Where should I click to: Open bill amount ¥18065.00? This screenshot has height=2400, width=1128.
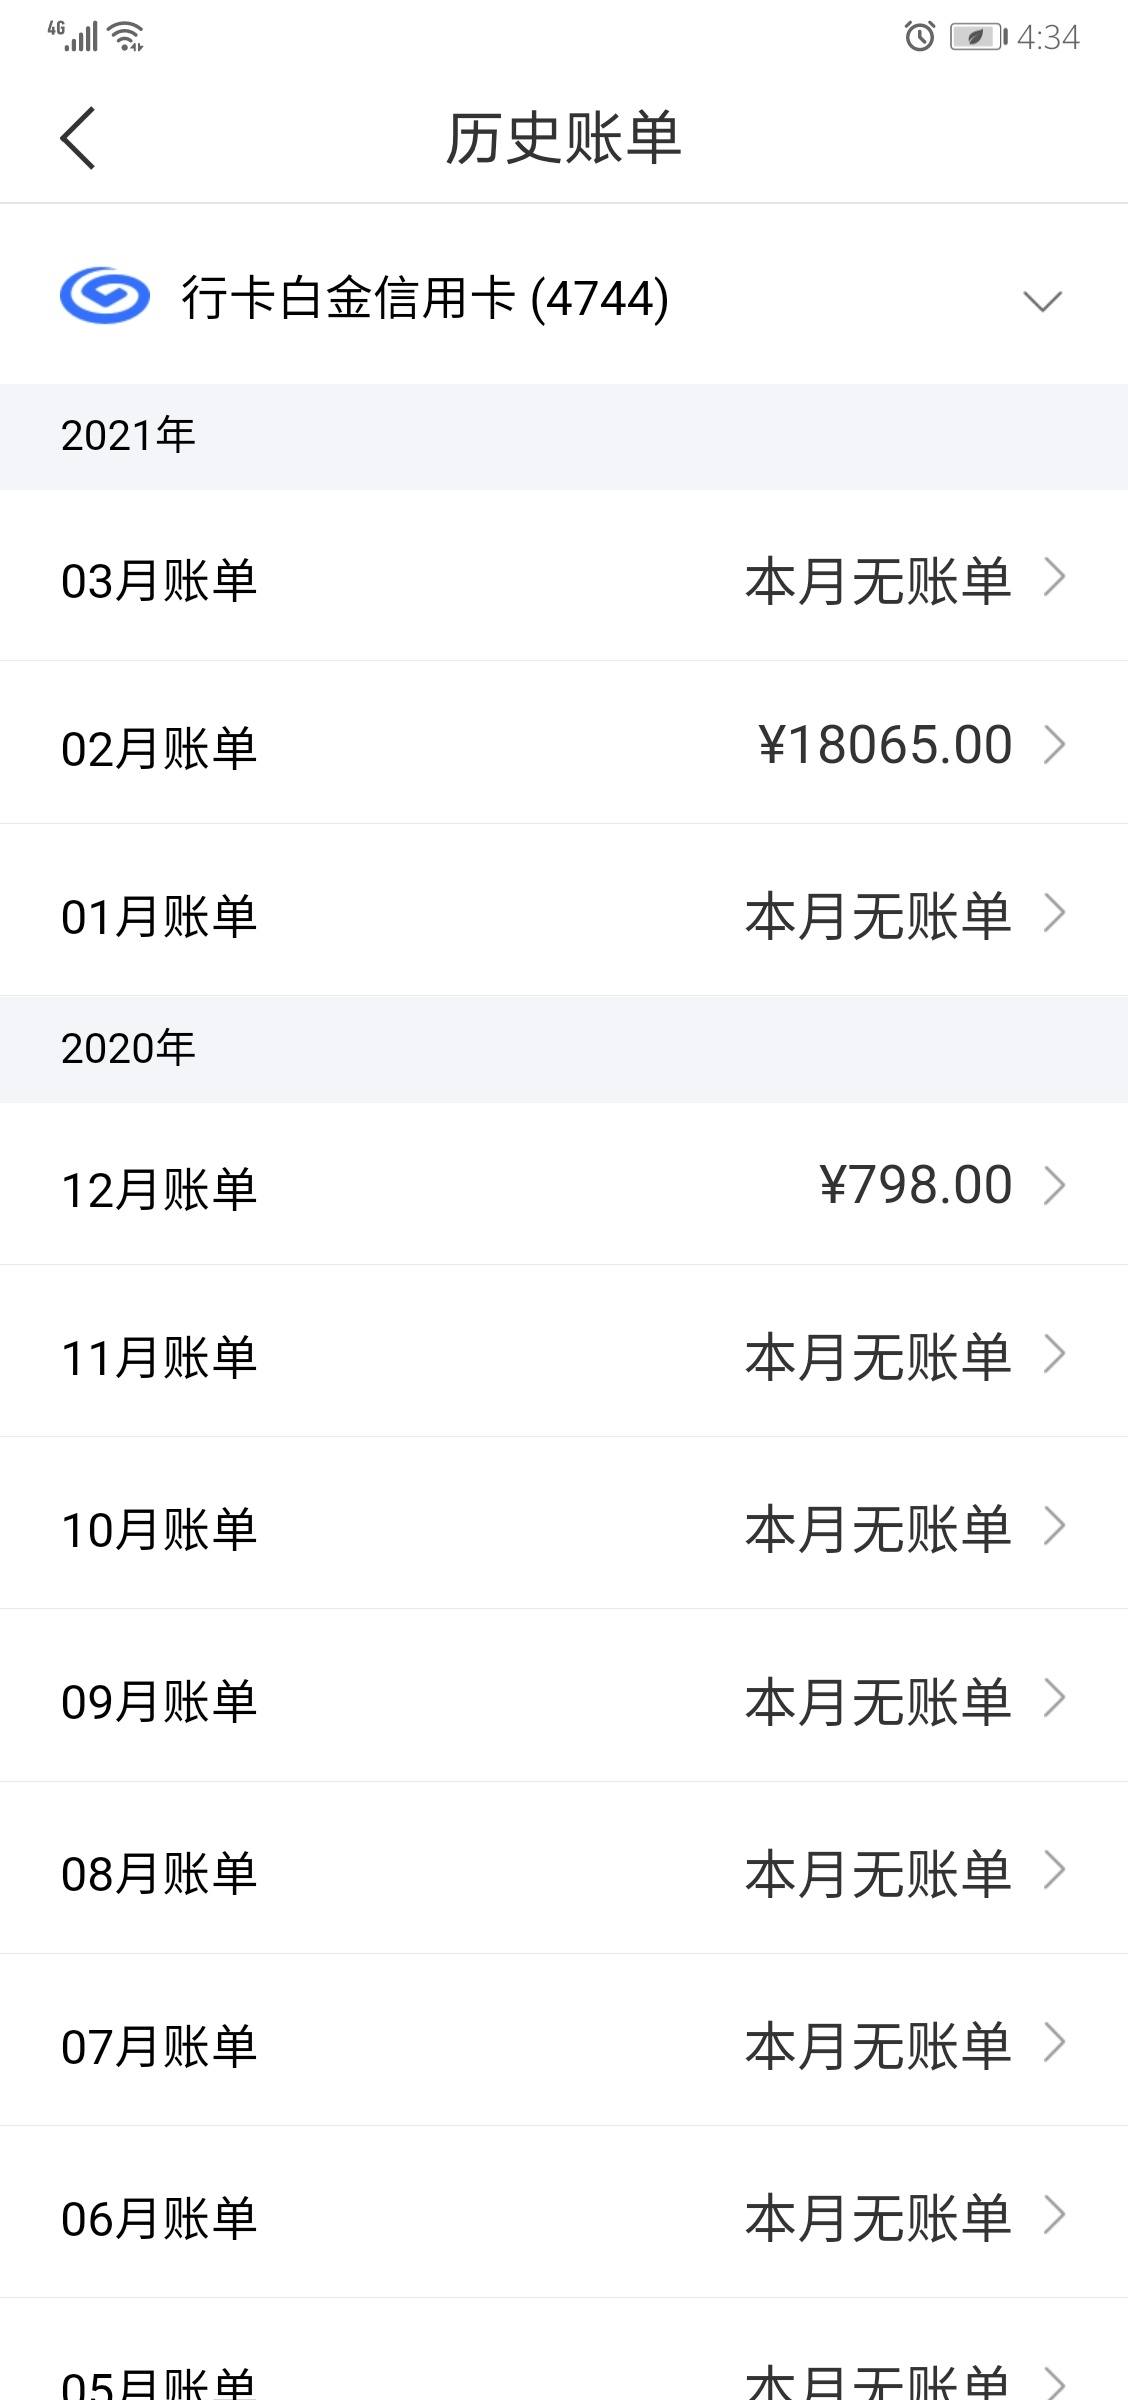(x=885, y=745)
